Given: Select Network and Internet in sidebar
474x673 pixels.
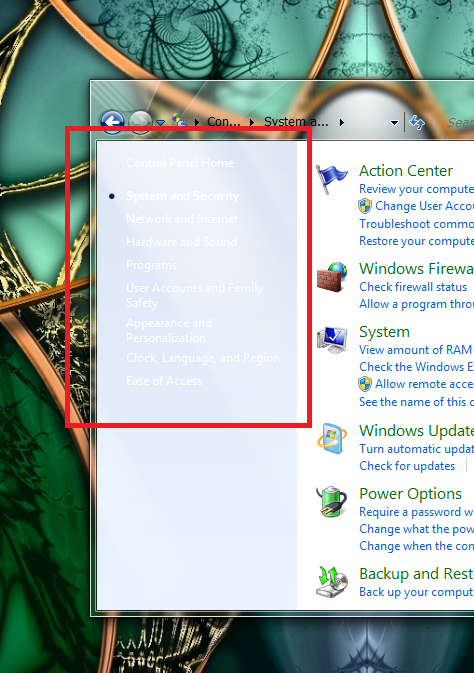Looking at the screenshot, I should click(x=182, y=219).
